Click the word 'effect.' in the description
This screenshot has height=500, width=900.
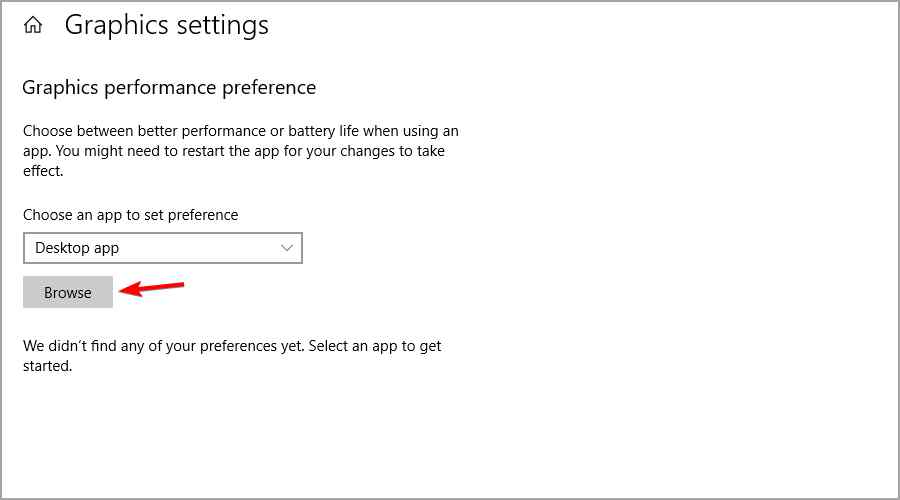point(43,171)
